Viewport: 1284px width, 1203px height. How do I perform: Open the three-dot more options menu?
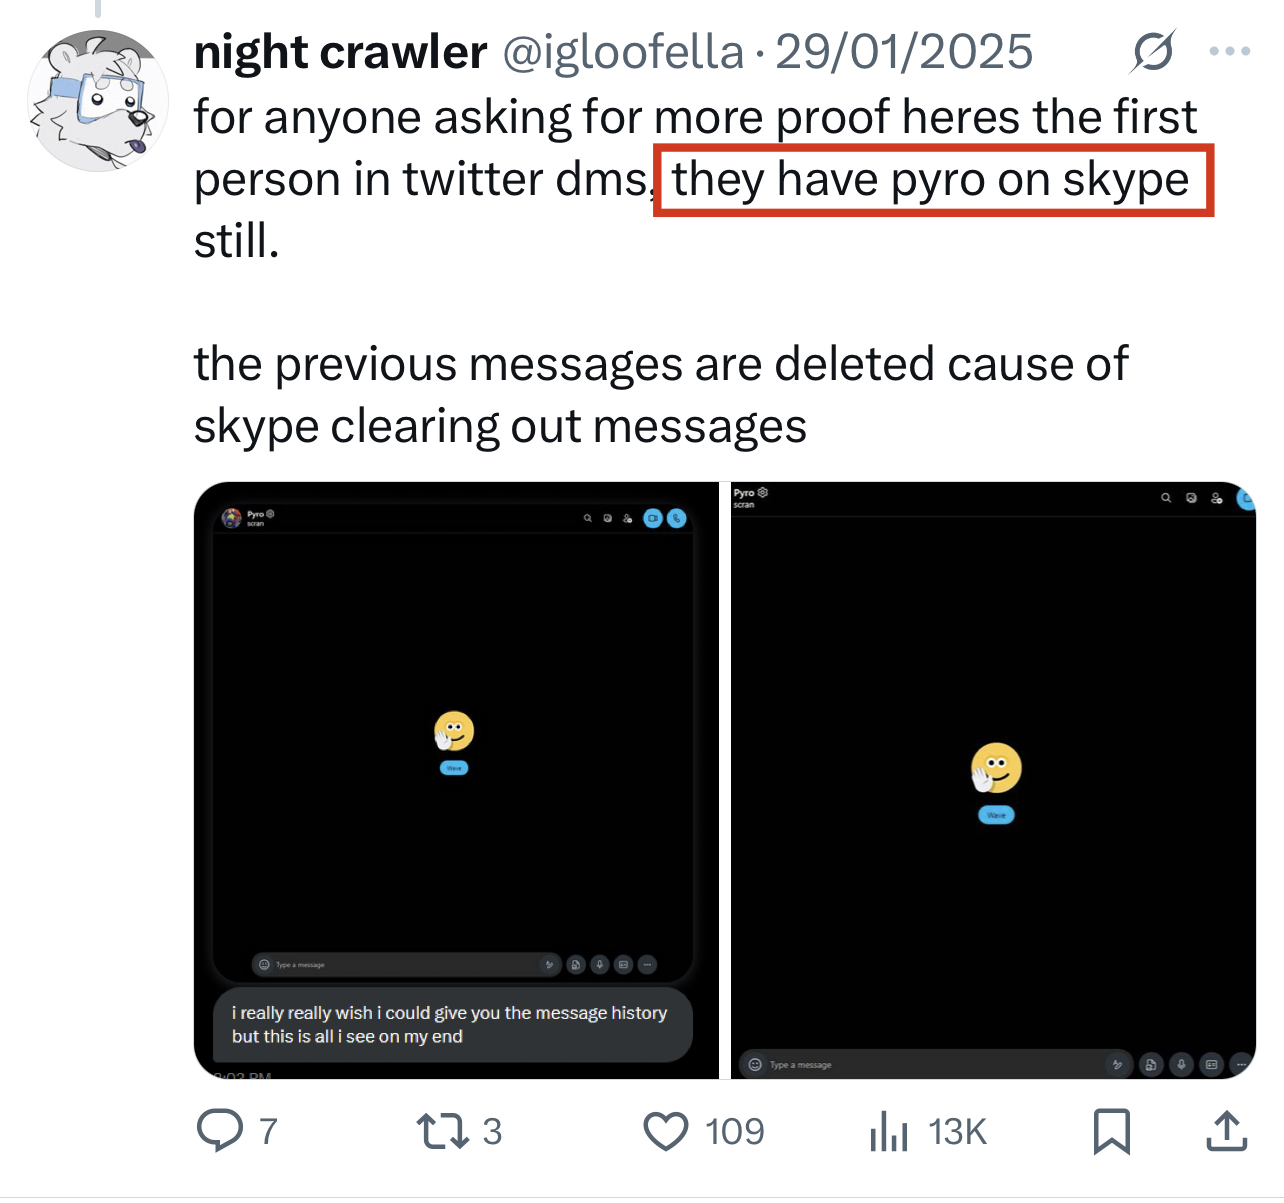pyautogui.click(x=1229, y=52)
